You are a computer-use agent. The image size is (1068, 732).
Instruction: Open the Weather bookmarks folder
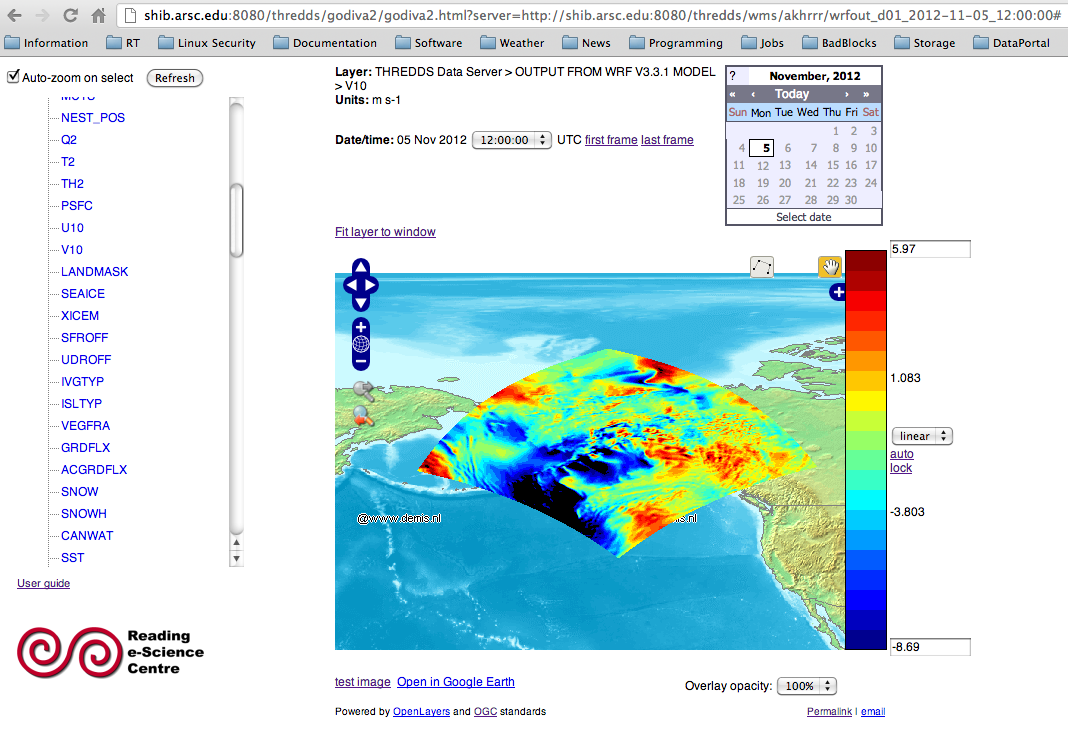pyautogui.click(x=511, y=43)
